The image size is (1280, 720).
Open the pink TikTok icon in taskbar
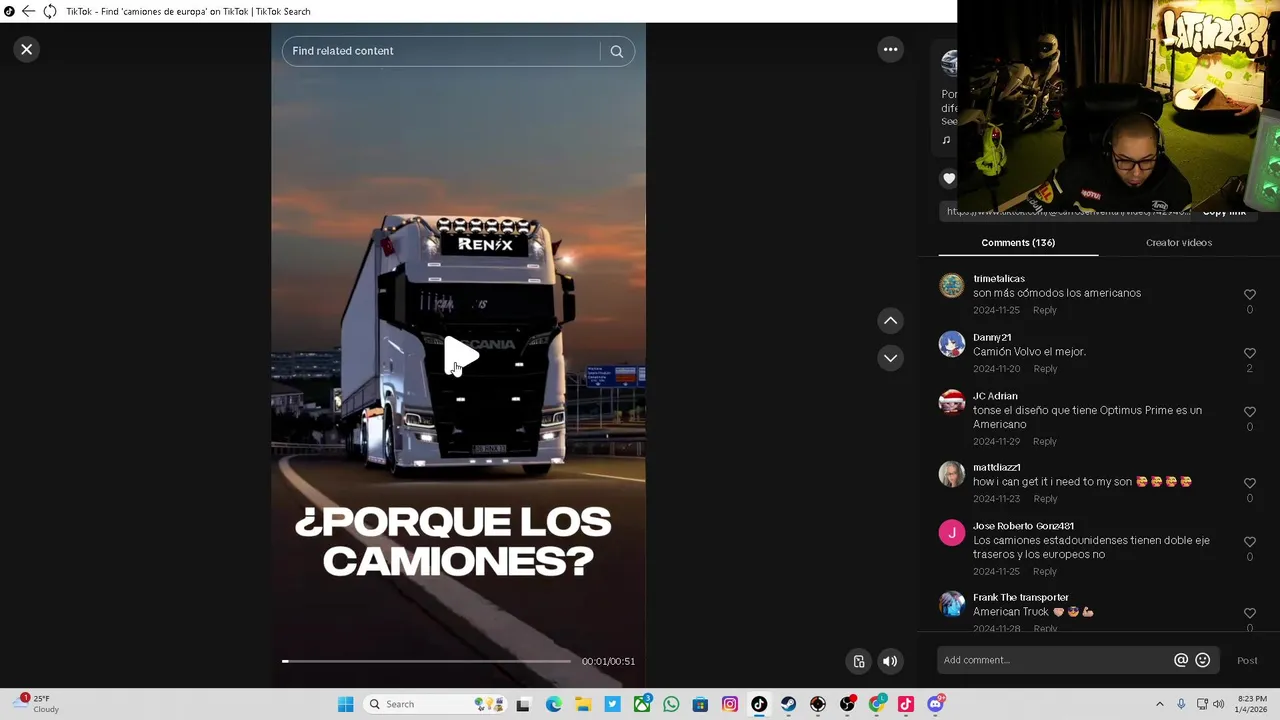point(906,704)
